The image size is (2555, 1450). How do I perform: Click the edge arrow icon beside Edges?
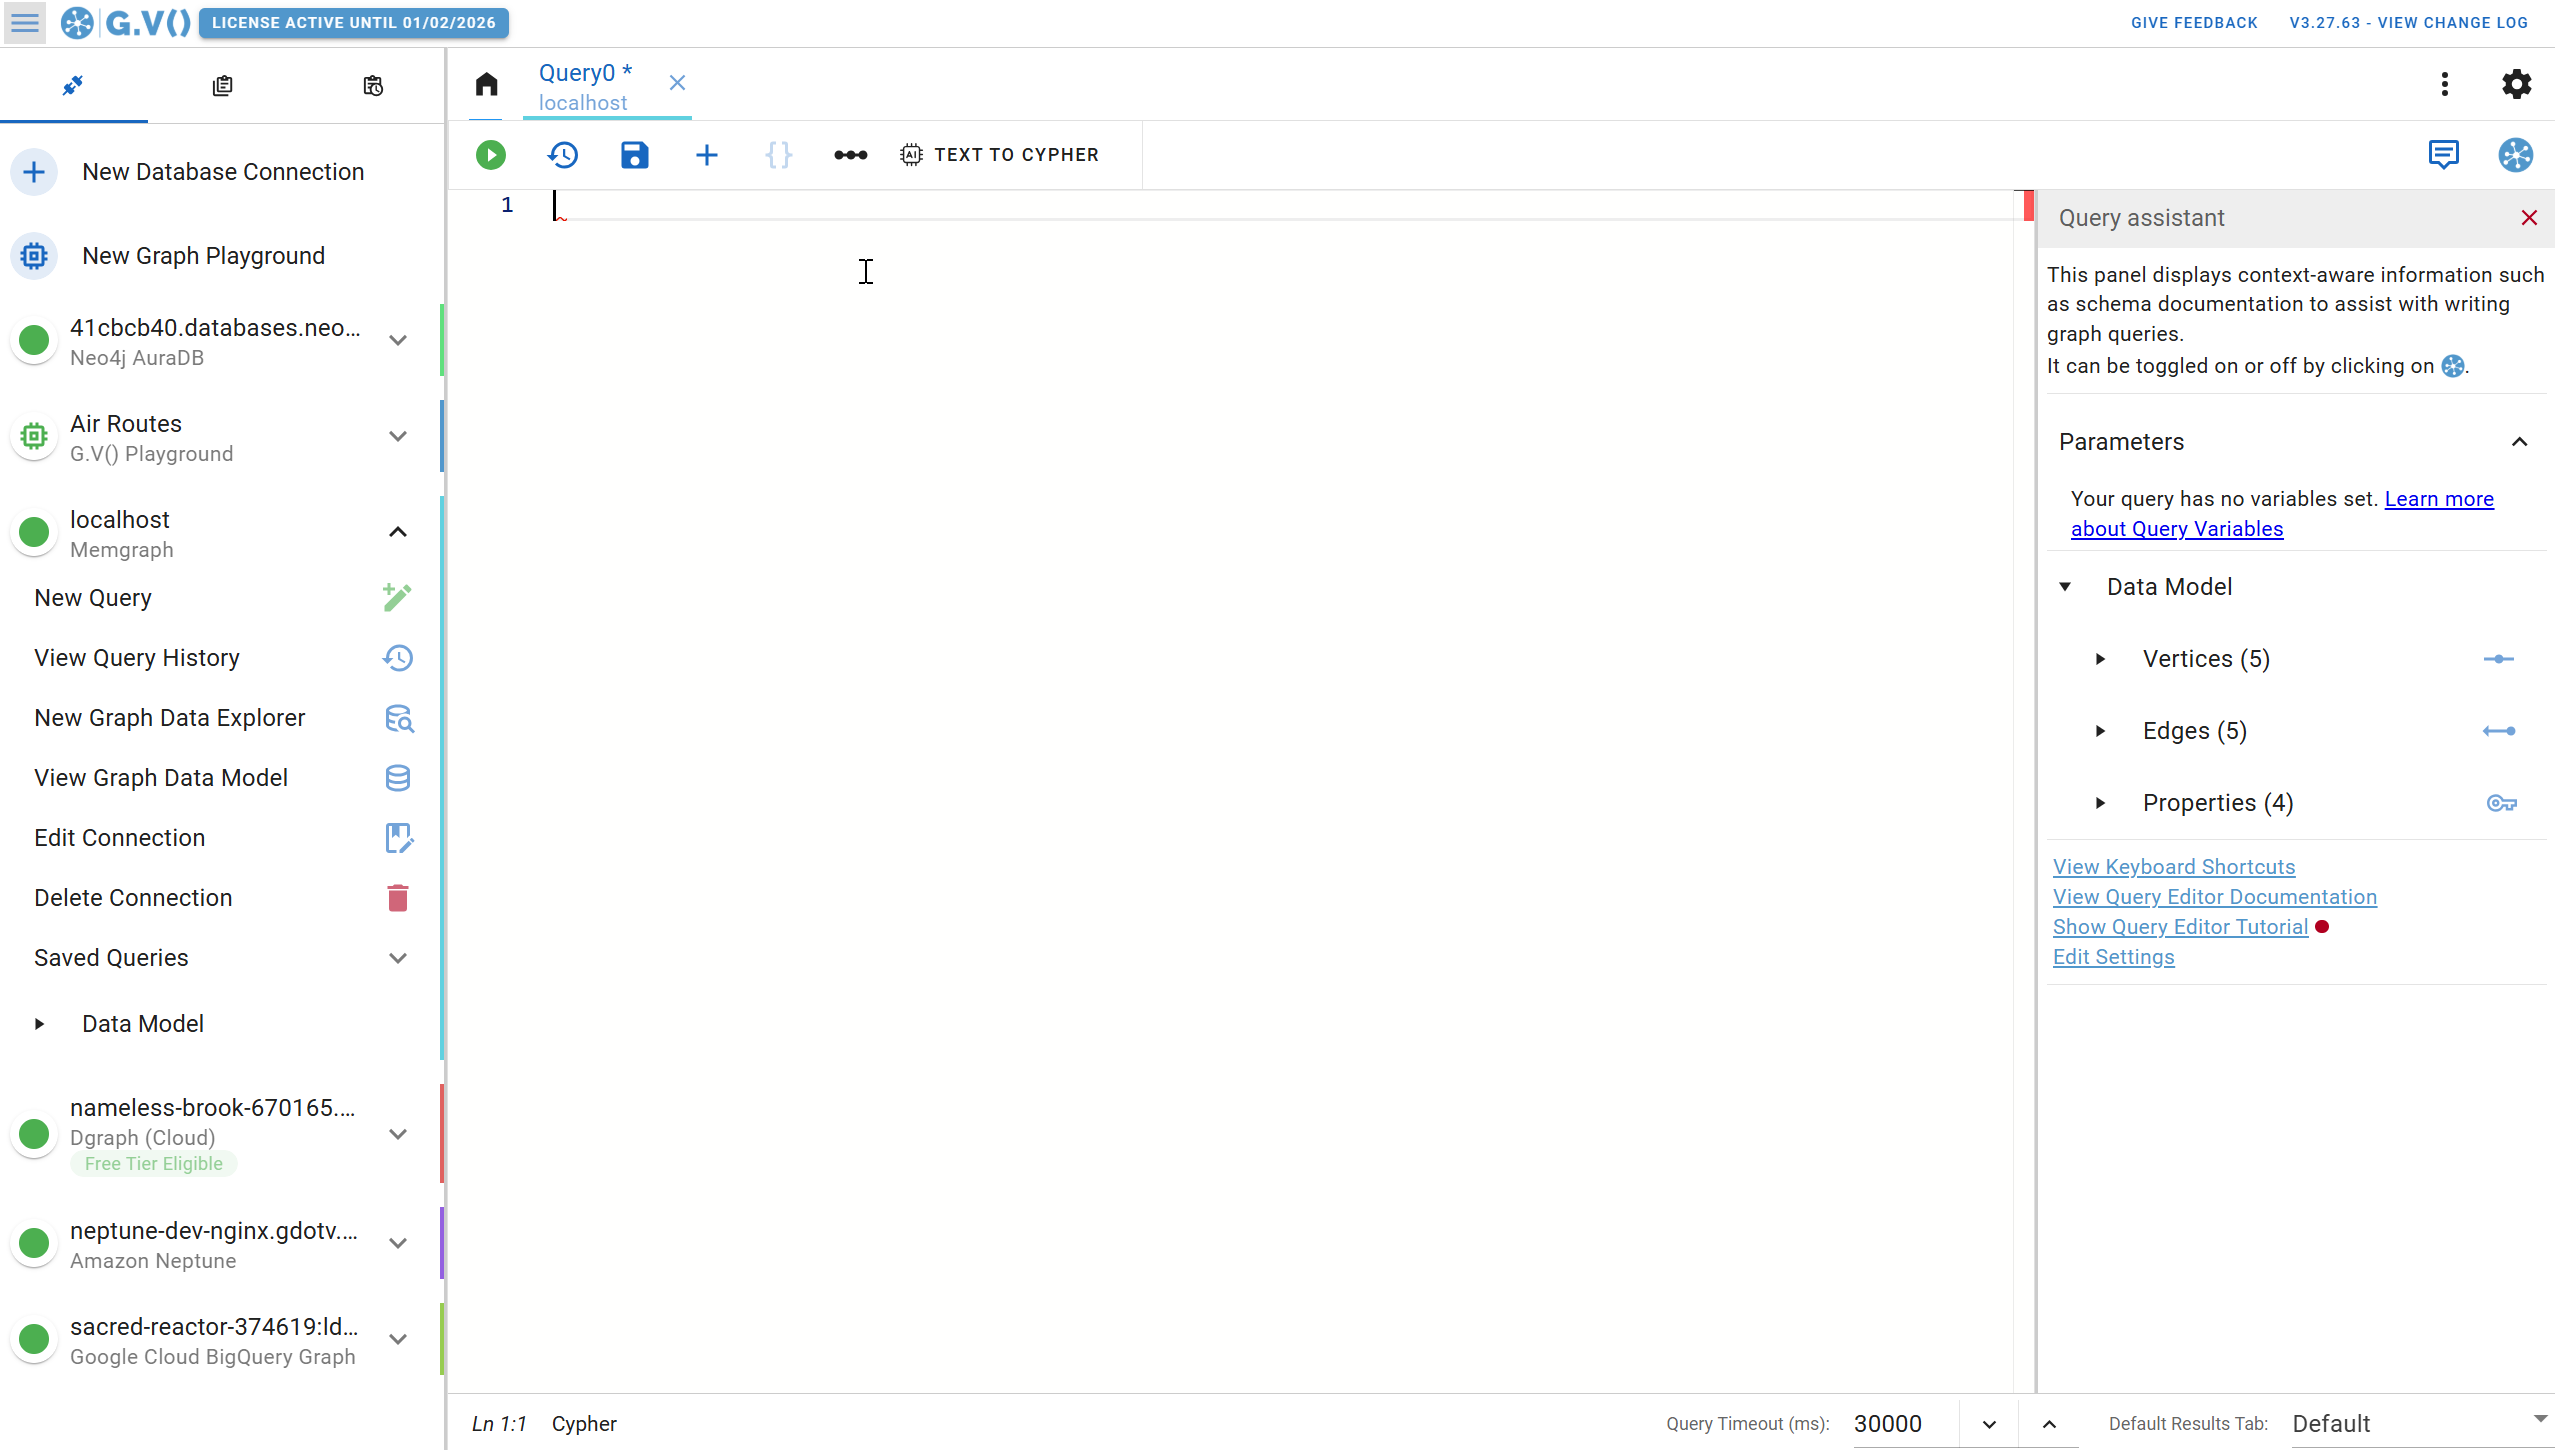click(2498, 731)
